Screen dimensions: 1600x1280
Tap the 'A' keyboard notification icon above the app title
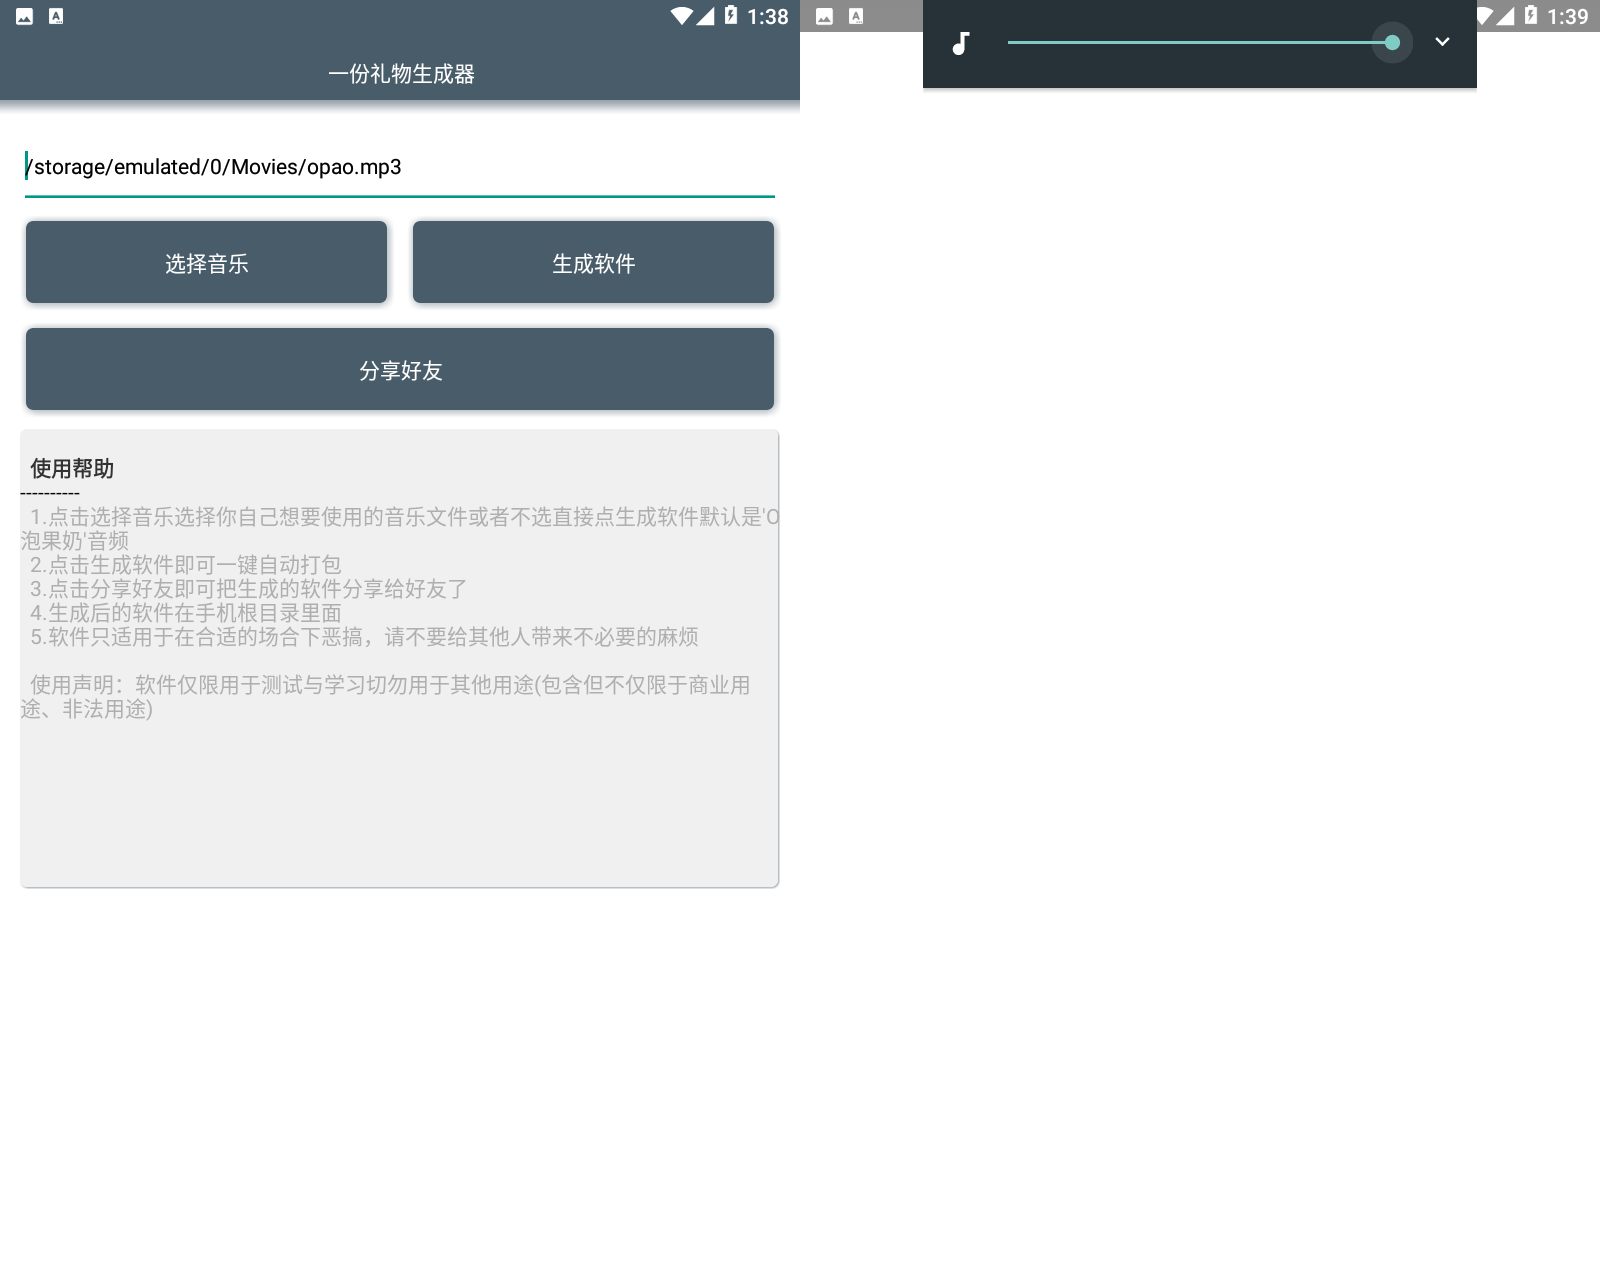[x=56, y=16]
